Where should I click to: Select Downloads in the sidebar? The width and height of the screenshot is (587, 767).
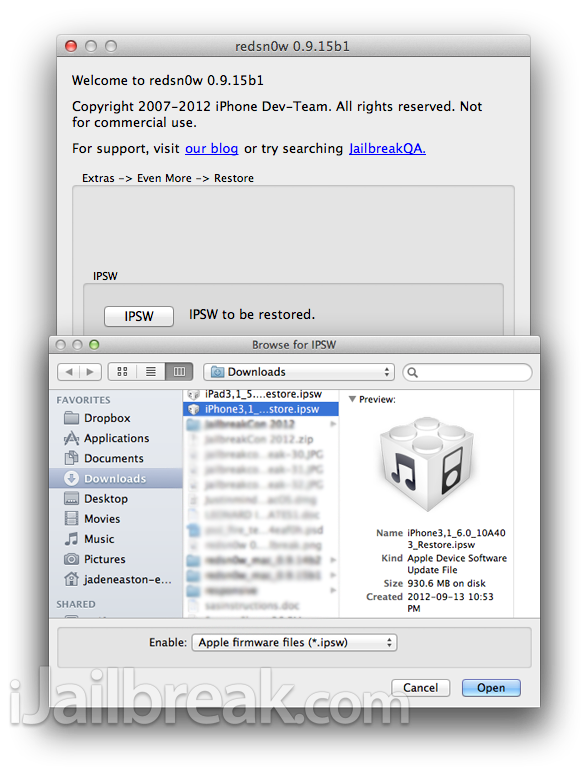point(115,478)
